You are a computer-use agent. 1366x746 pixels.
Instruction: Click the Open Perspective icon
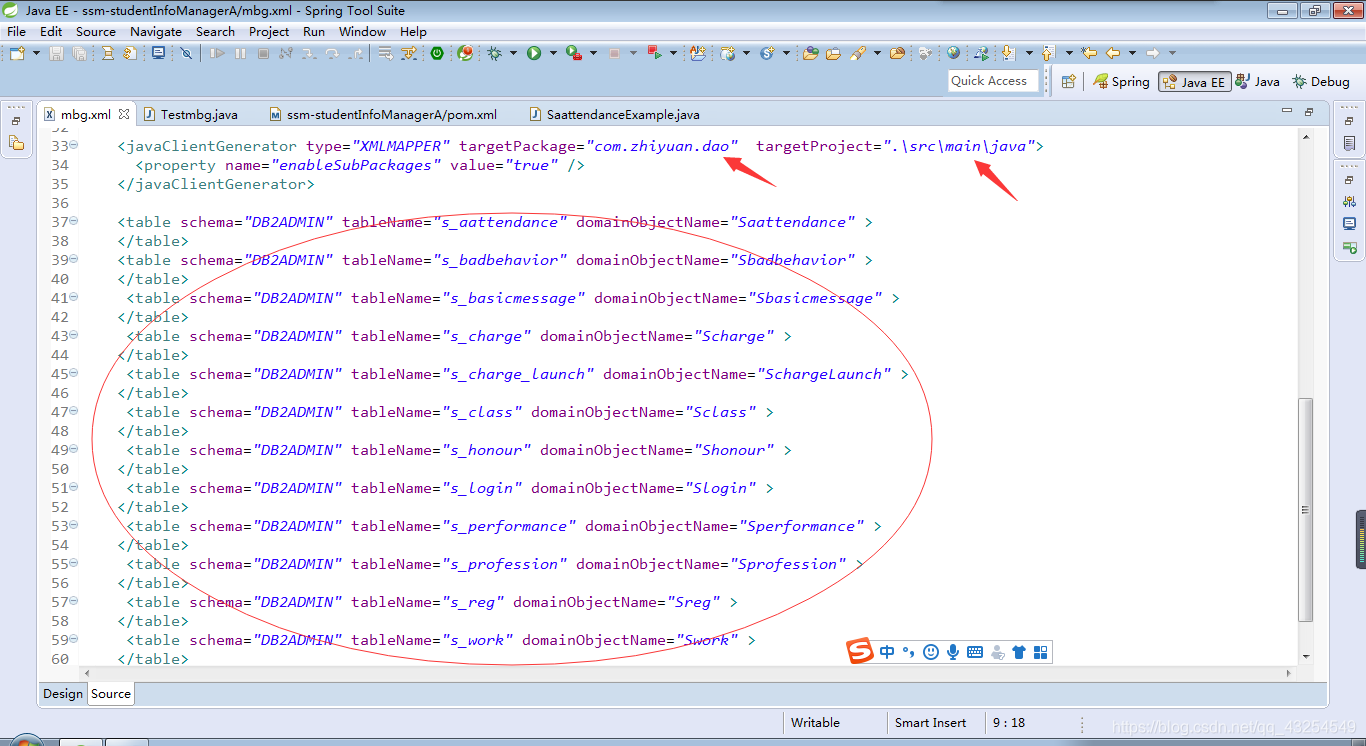pos(1069,81)
